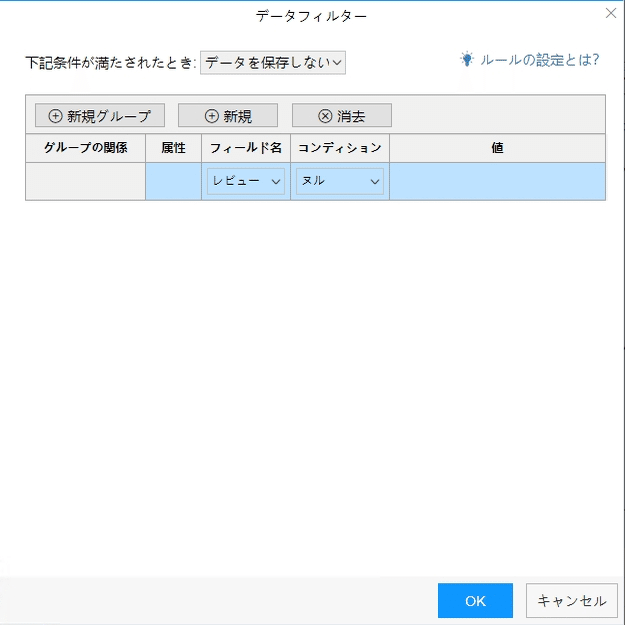Click the 下記条件が満たされたとき label

111,63
